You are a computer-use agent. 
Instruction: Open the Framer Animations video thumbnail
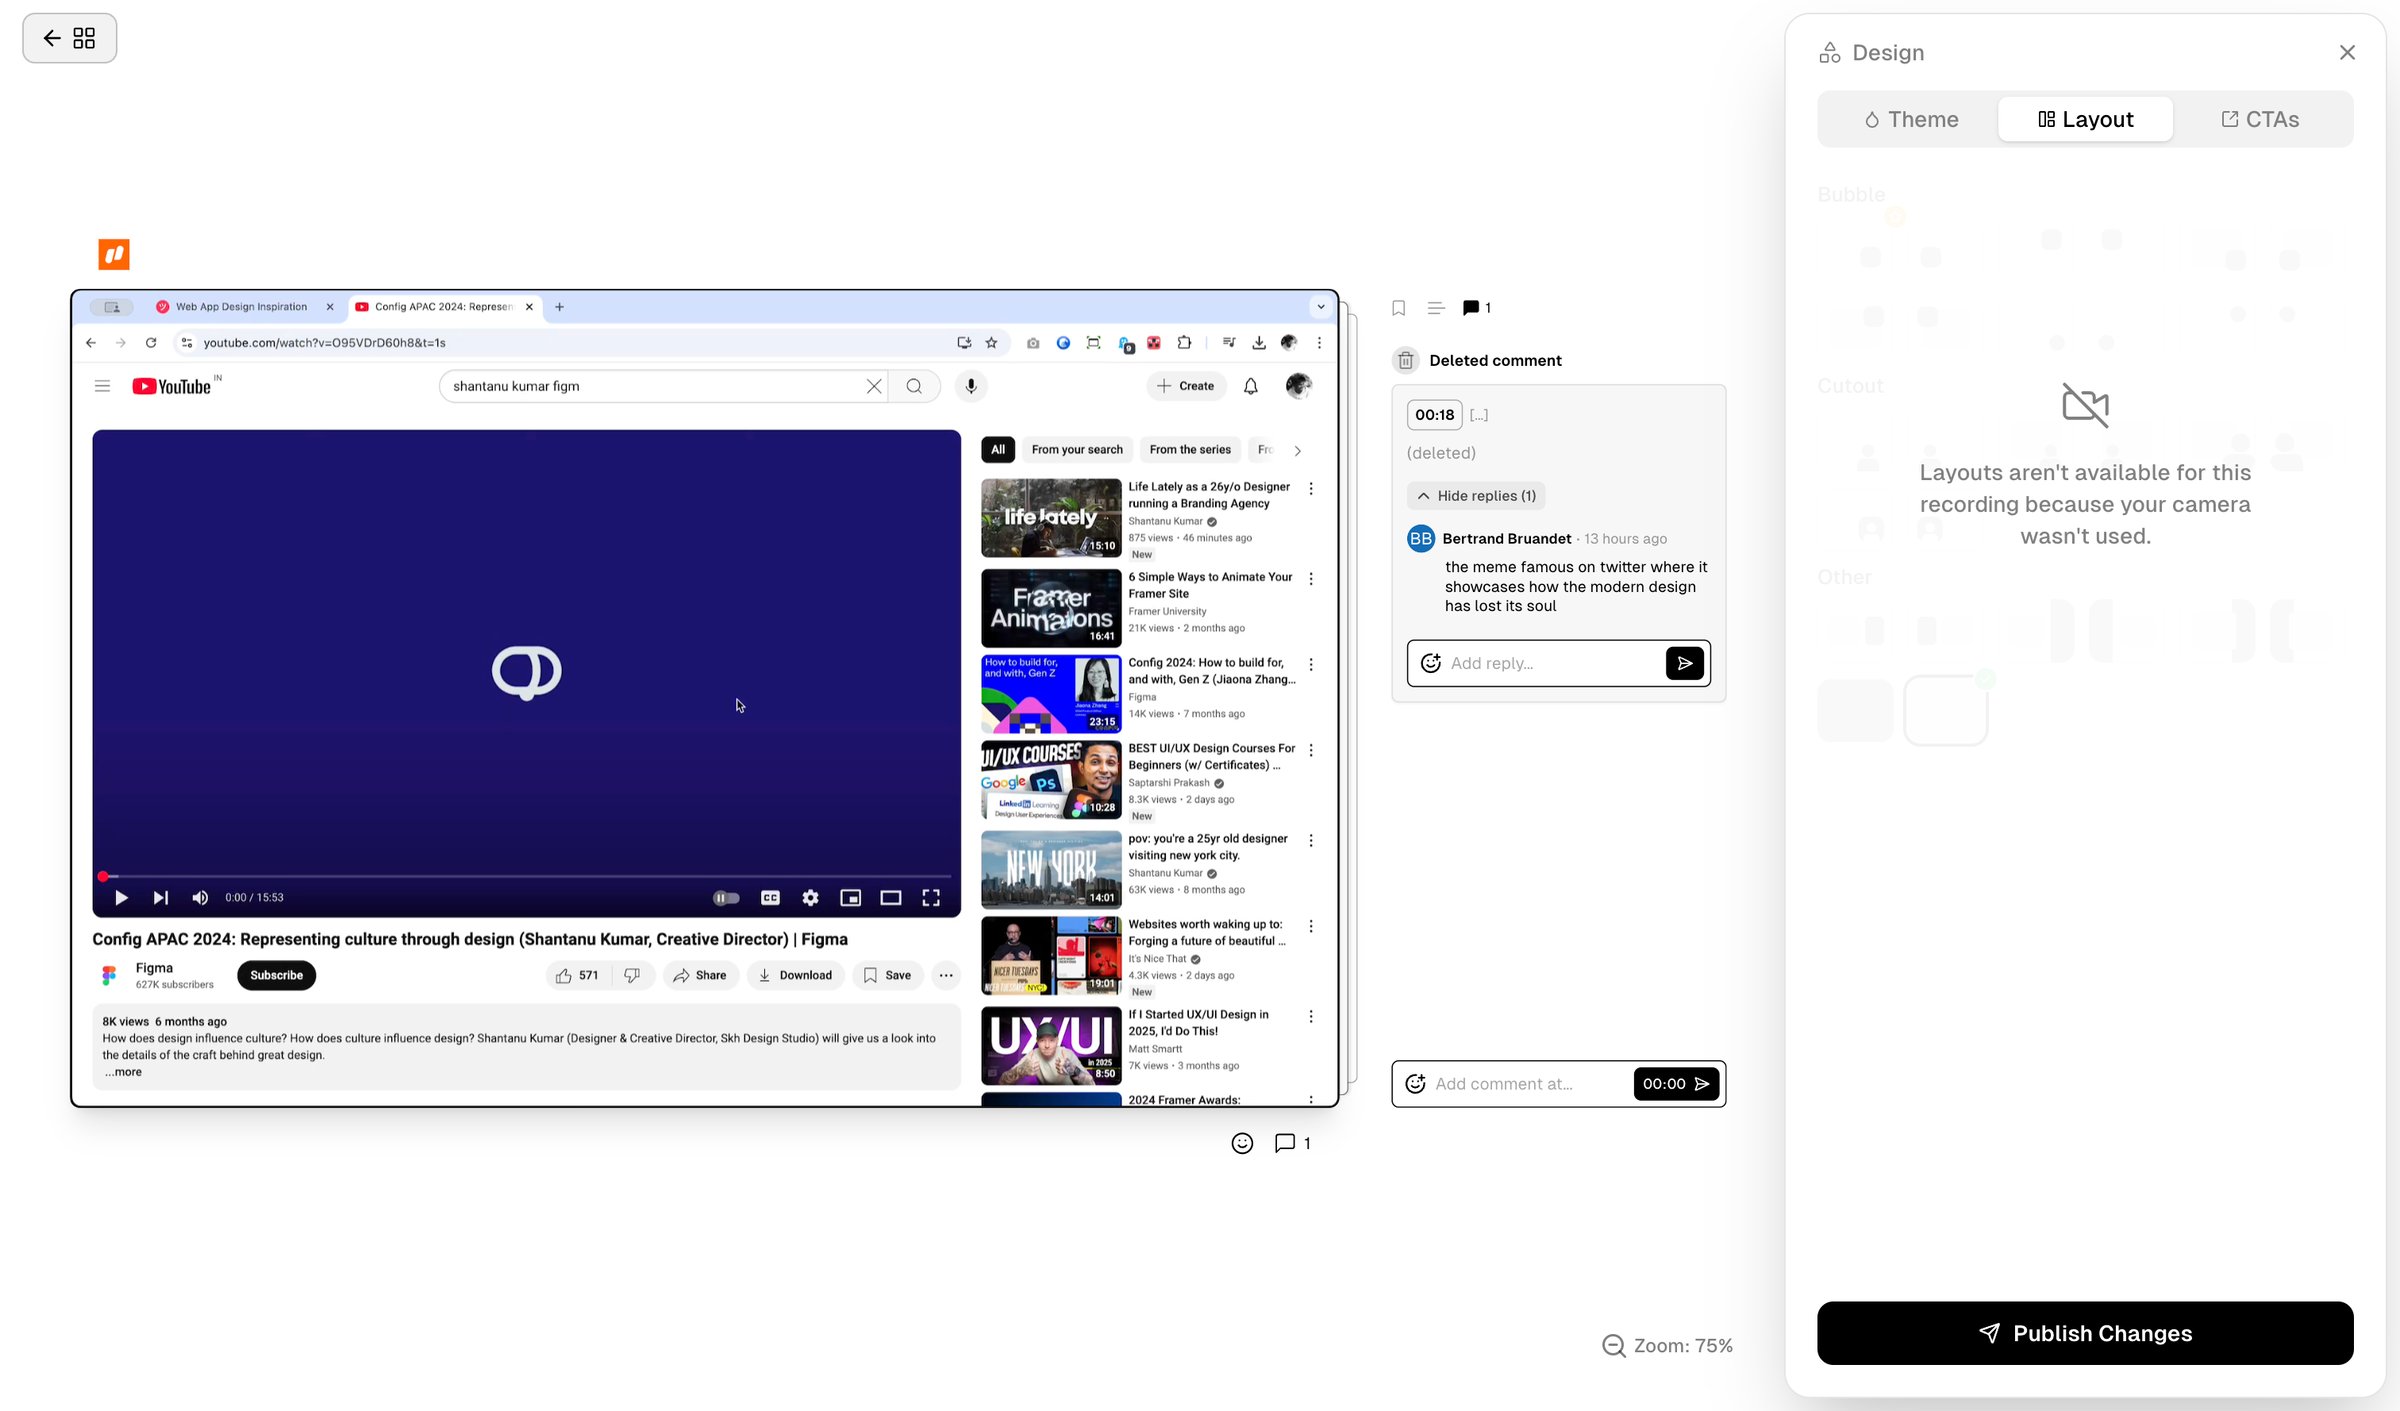[1051, 608]
